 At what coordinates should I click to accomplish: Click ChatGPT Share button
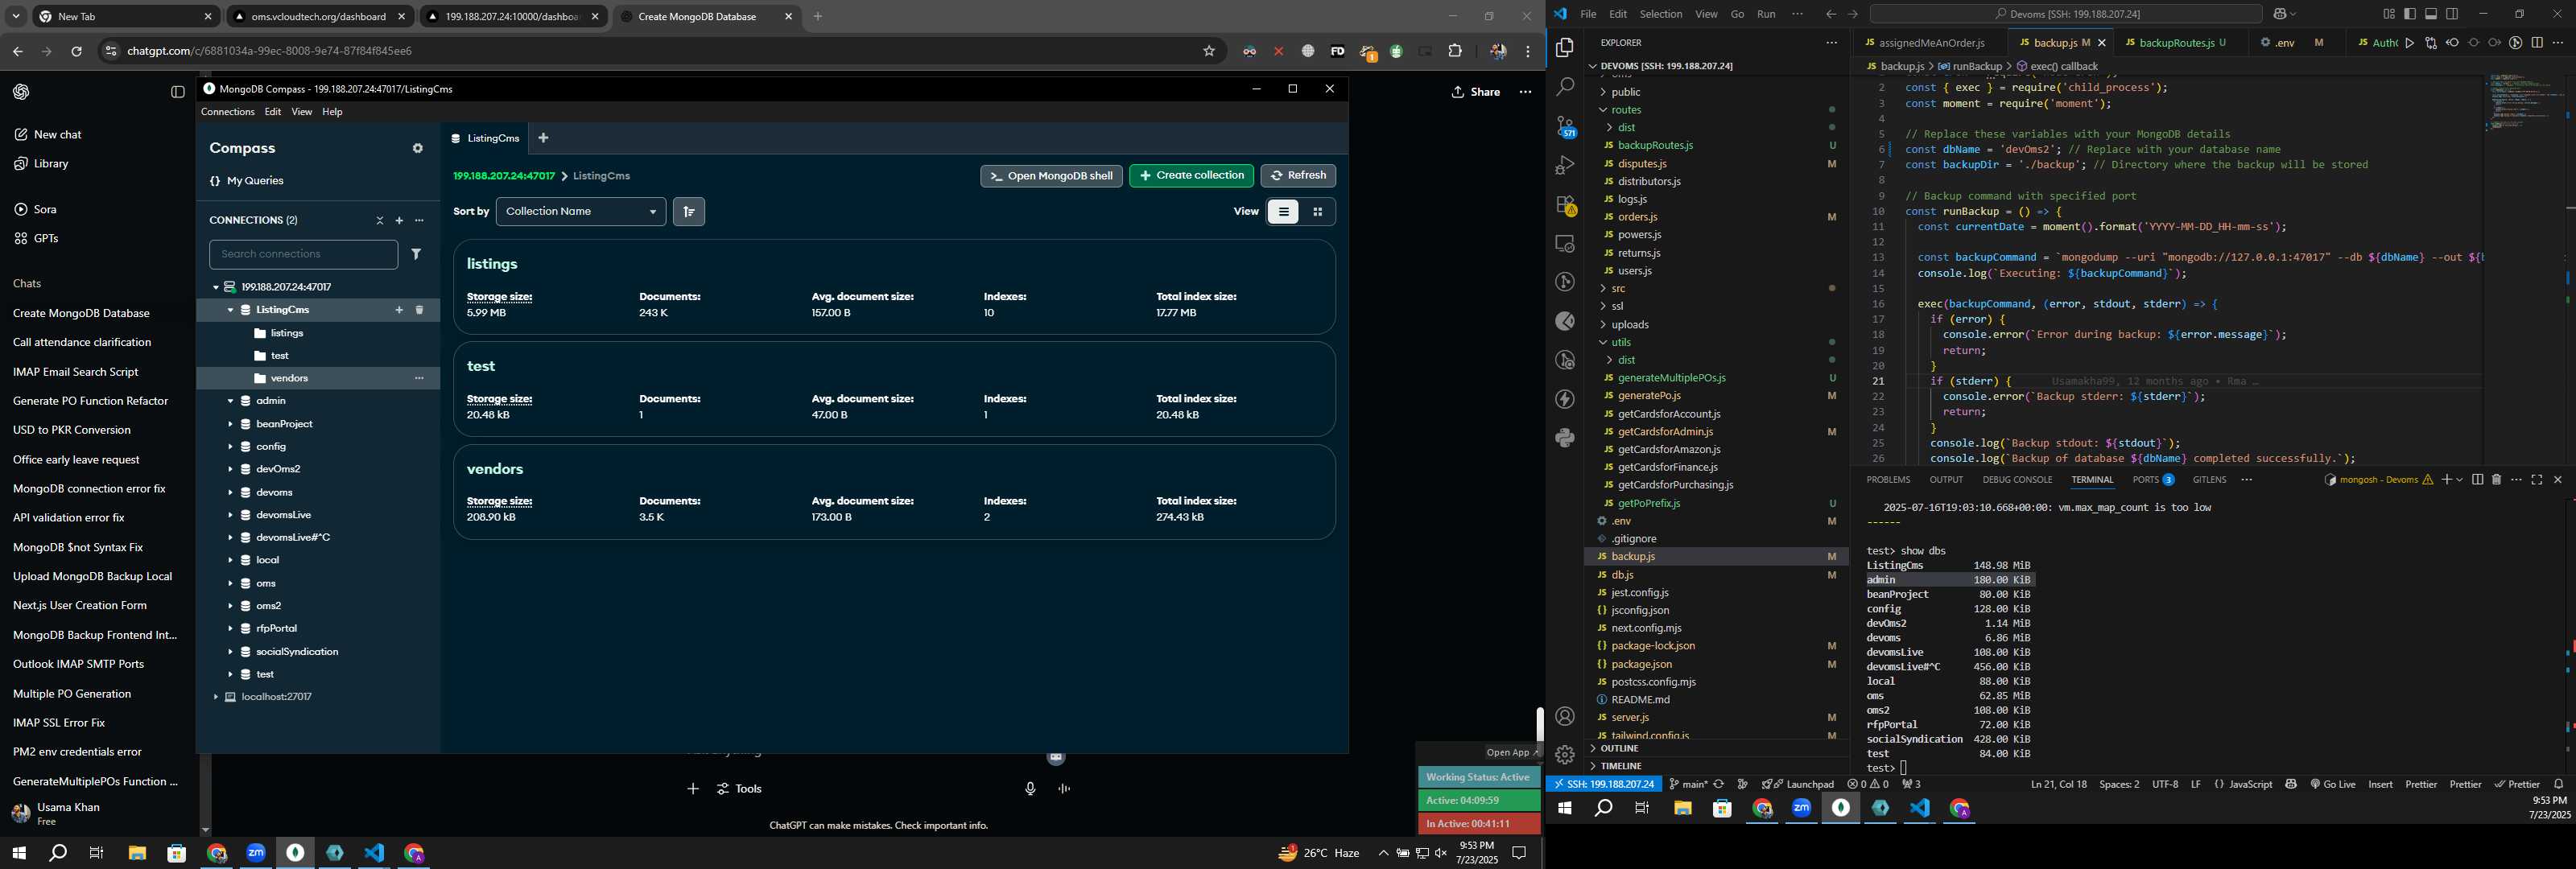point(1476,92)
